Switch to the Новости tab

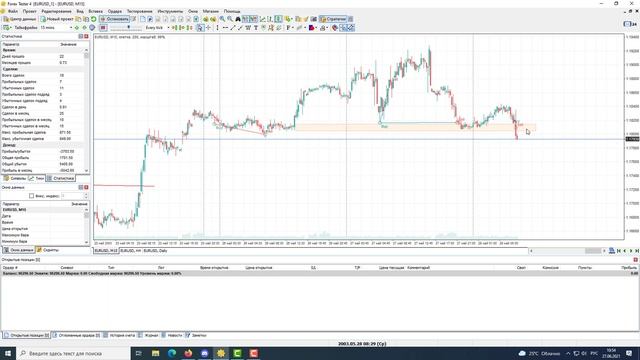172,335
